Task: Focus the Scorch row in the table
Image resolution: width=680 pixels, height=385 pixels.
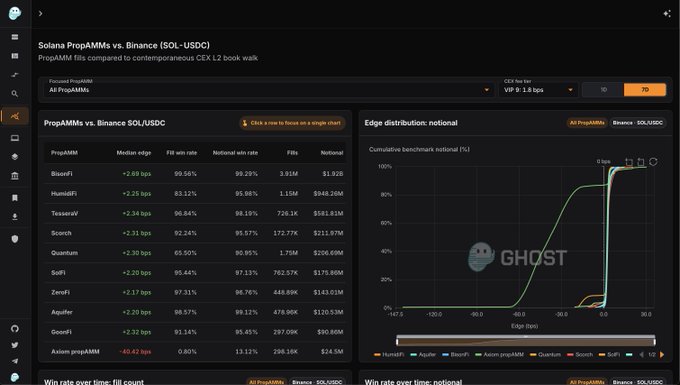Action: [x=195, y=233]
